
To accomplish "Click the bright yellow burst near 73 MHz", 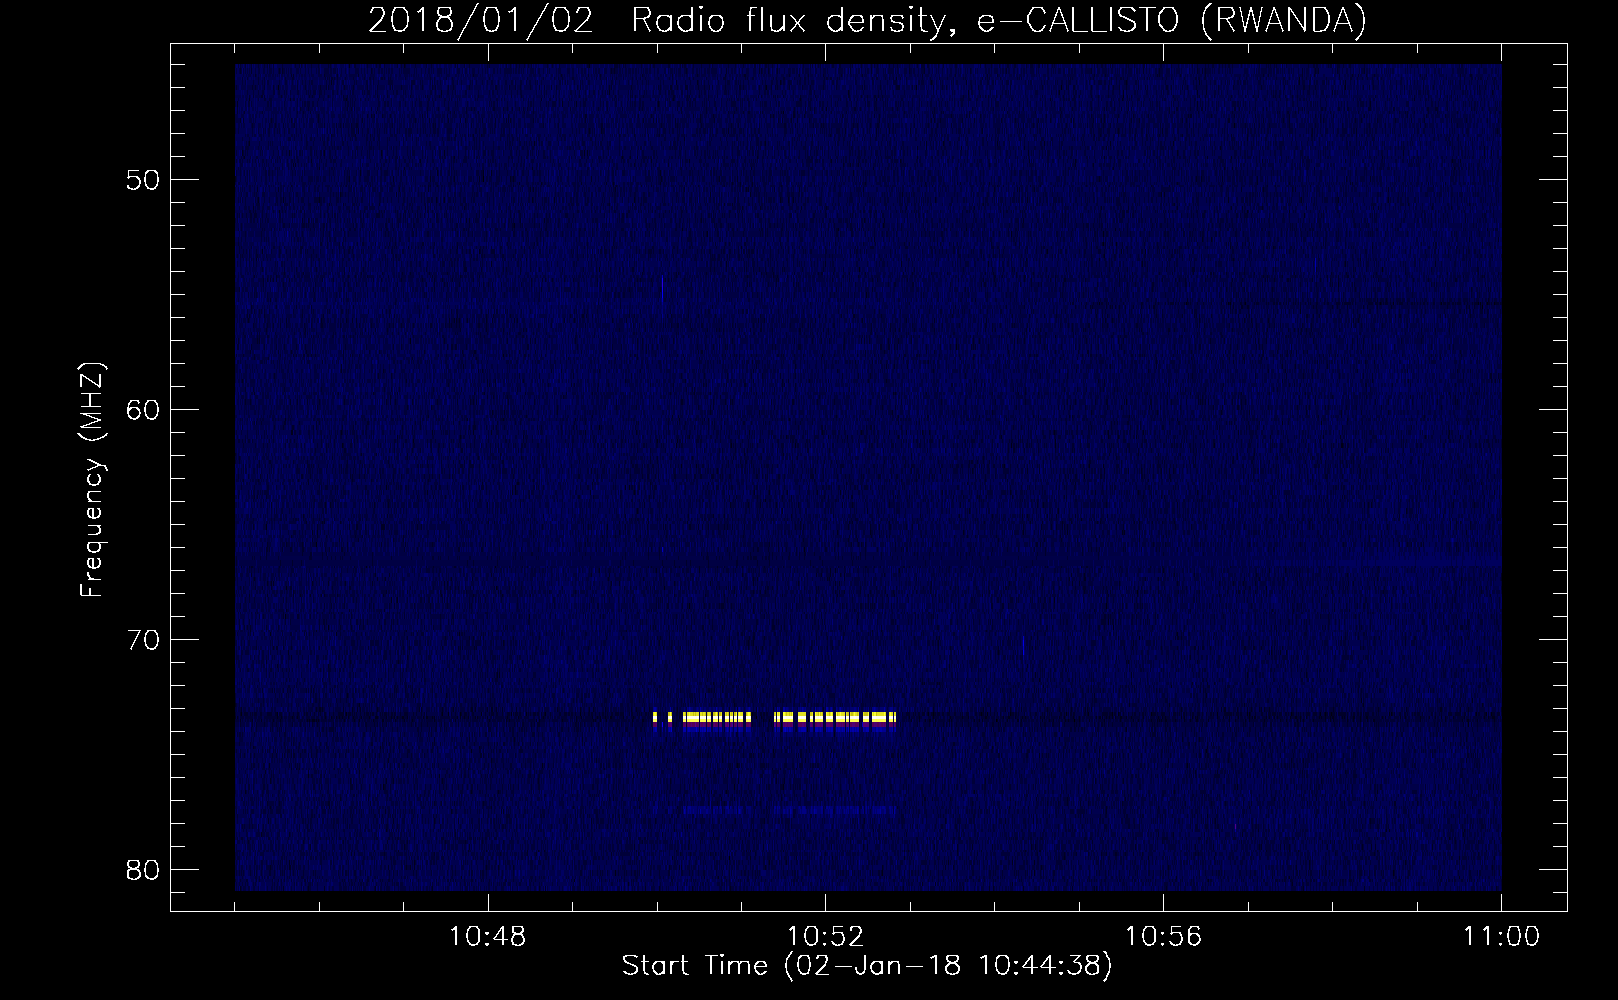I will click(774, 718).
